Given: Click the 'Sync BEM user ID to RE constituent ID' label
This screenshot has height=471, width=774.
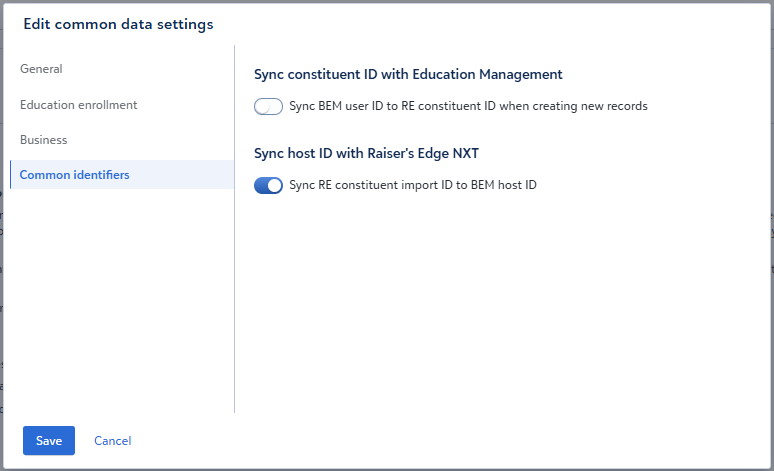Looking at the screenshot, I should 468,106.
